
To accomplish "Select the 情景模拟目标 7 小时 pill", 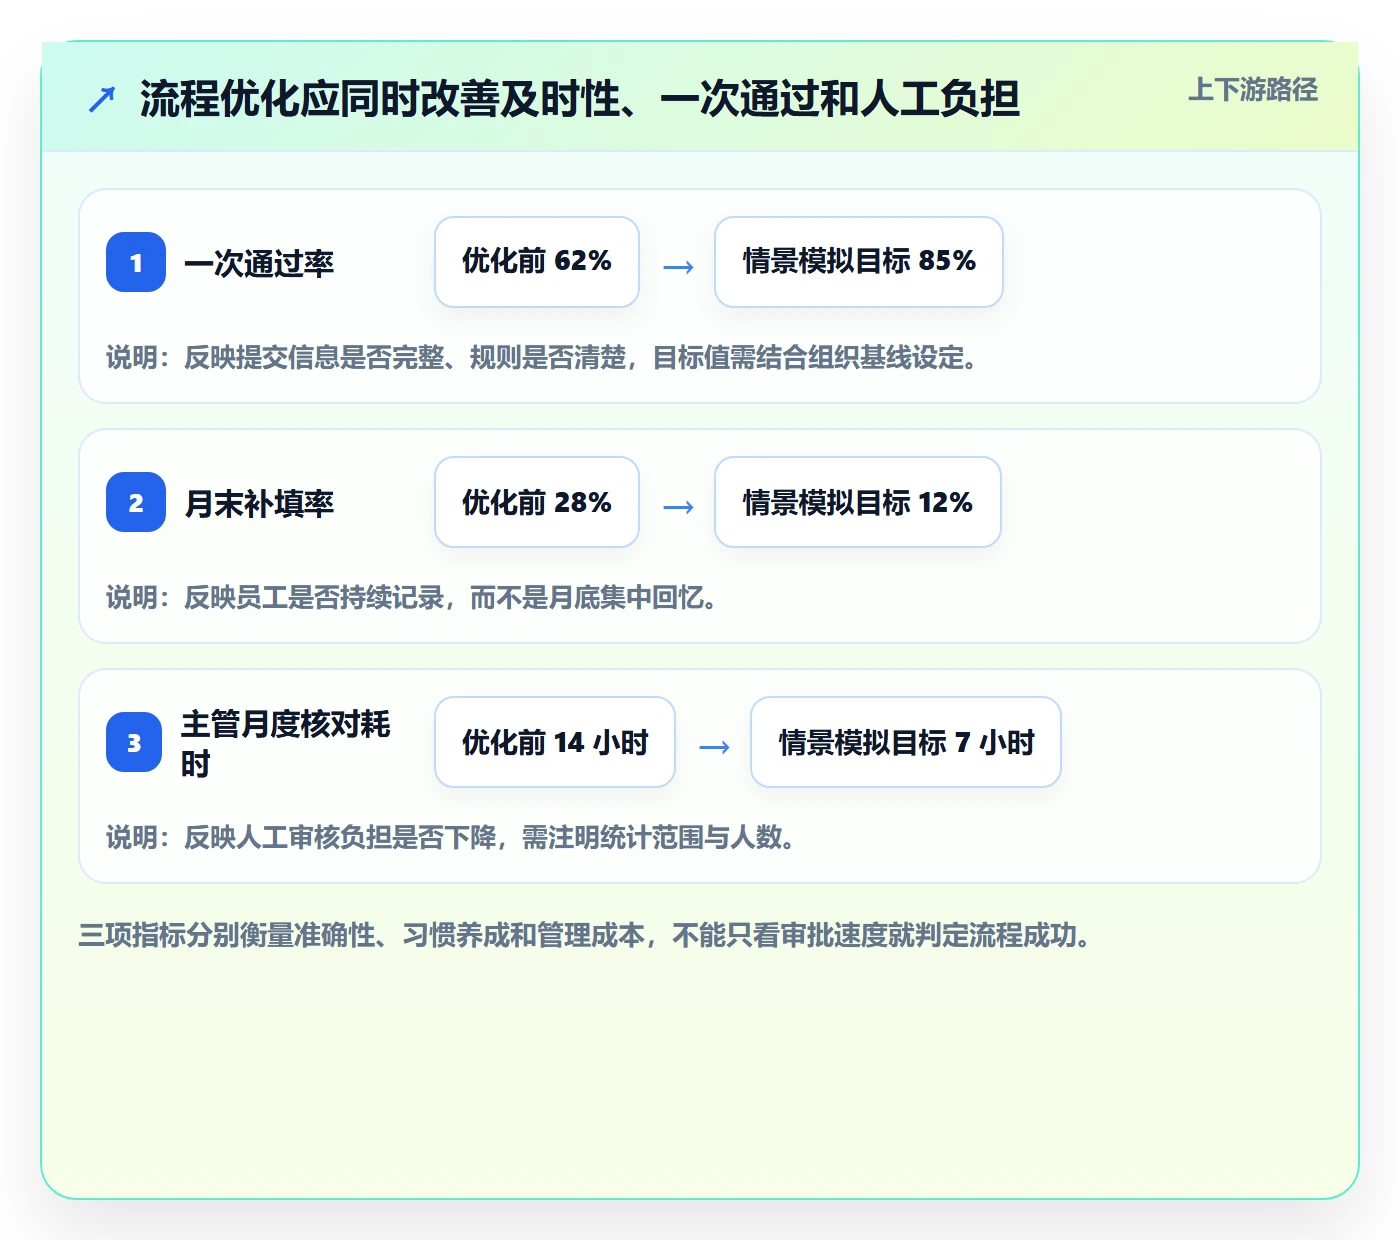I will [x=906, y=742].
